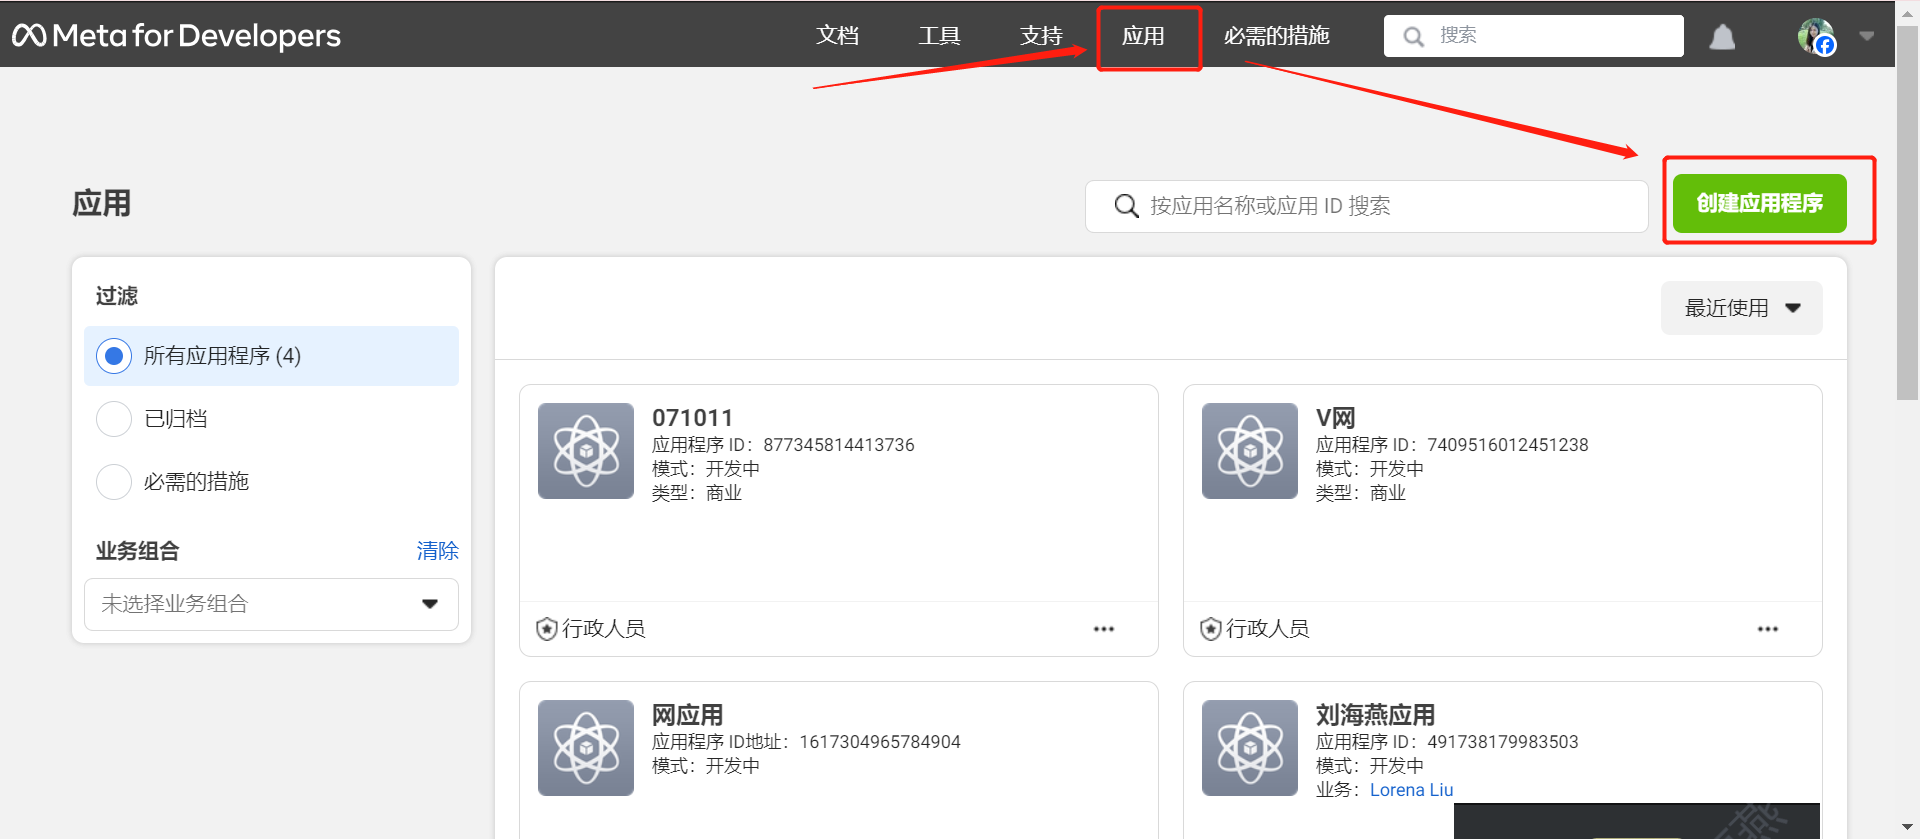Open the 网应用 app icon
Image resolution: width=1920 pixels, height=839 pixels.
click(586, 748)
